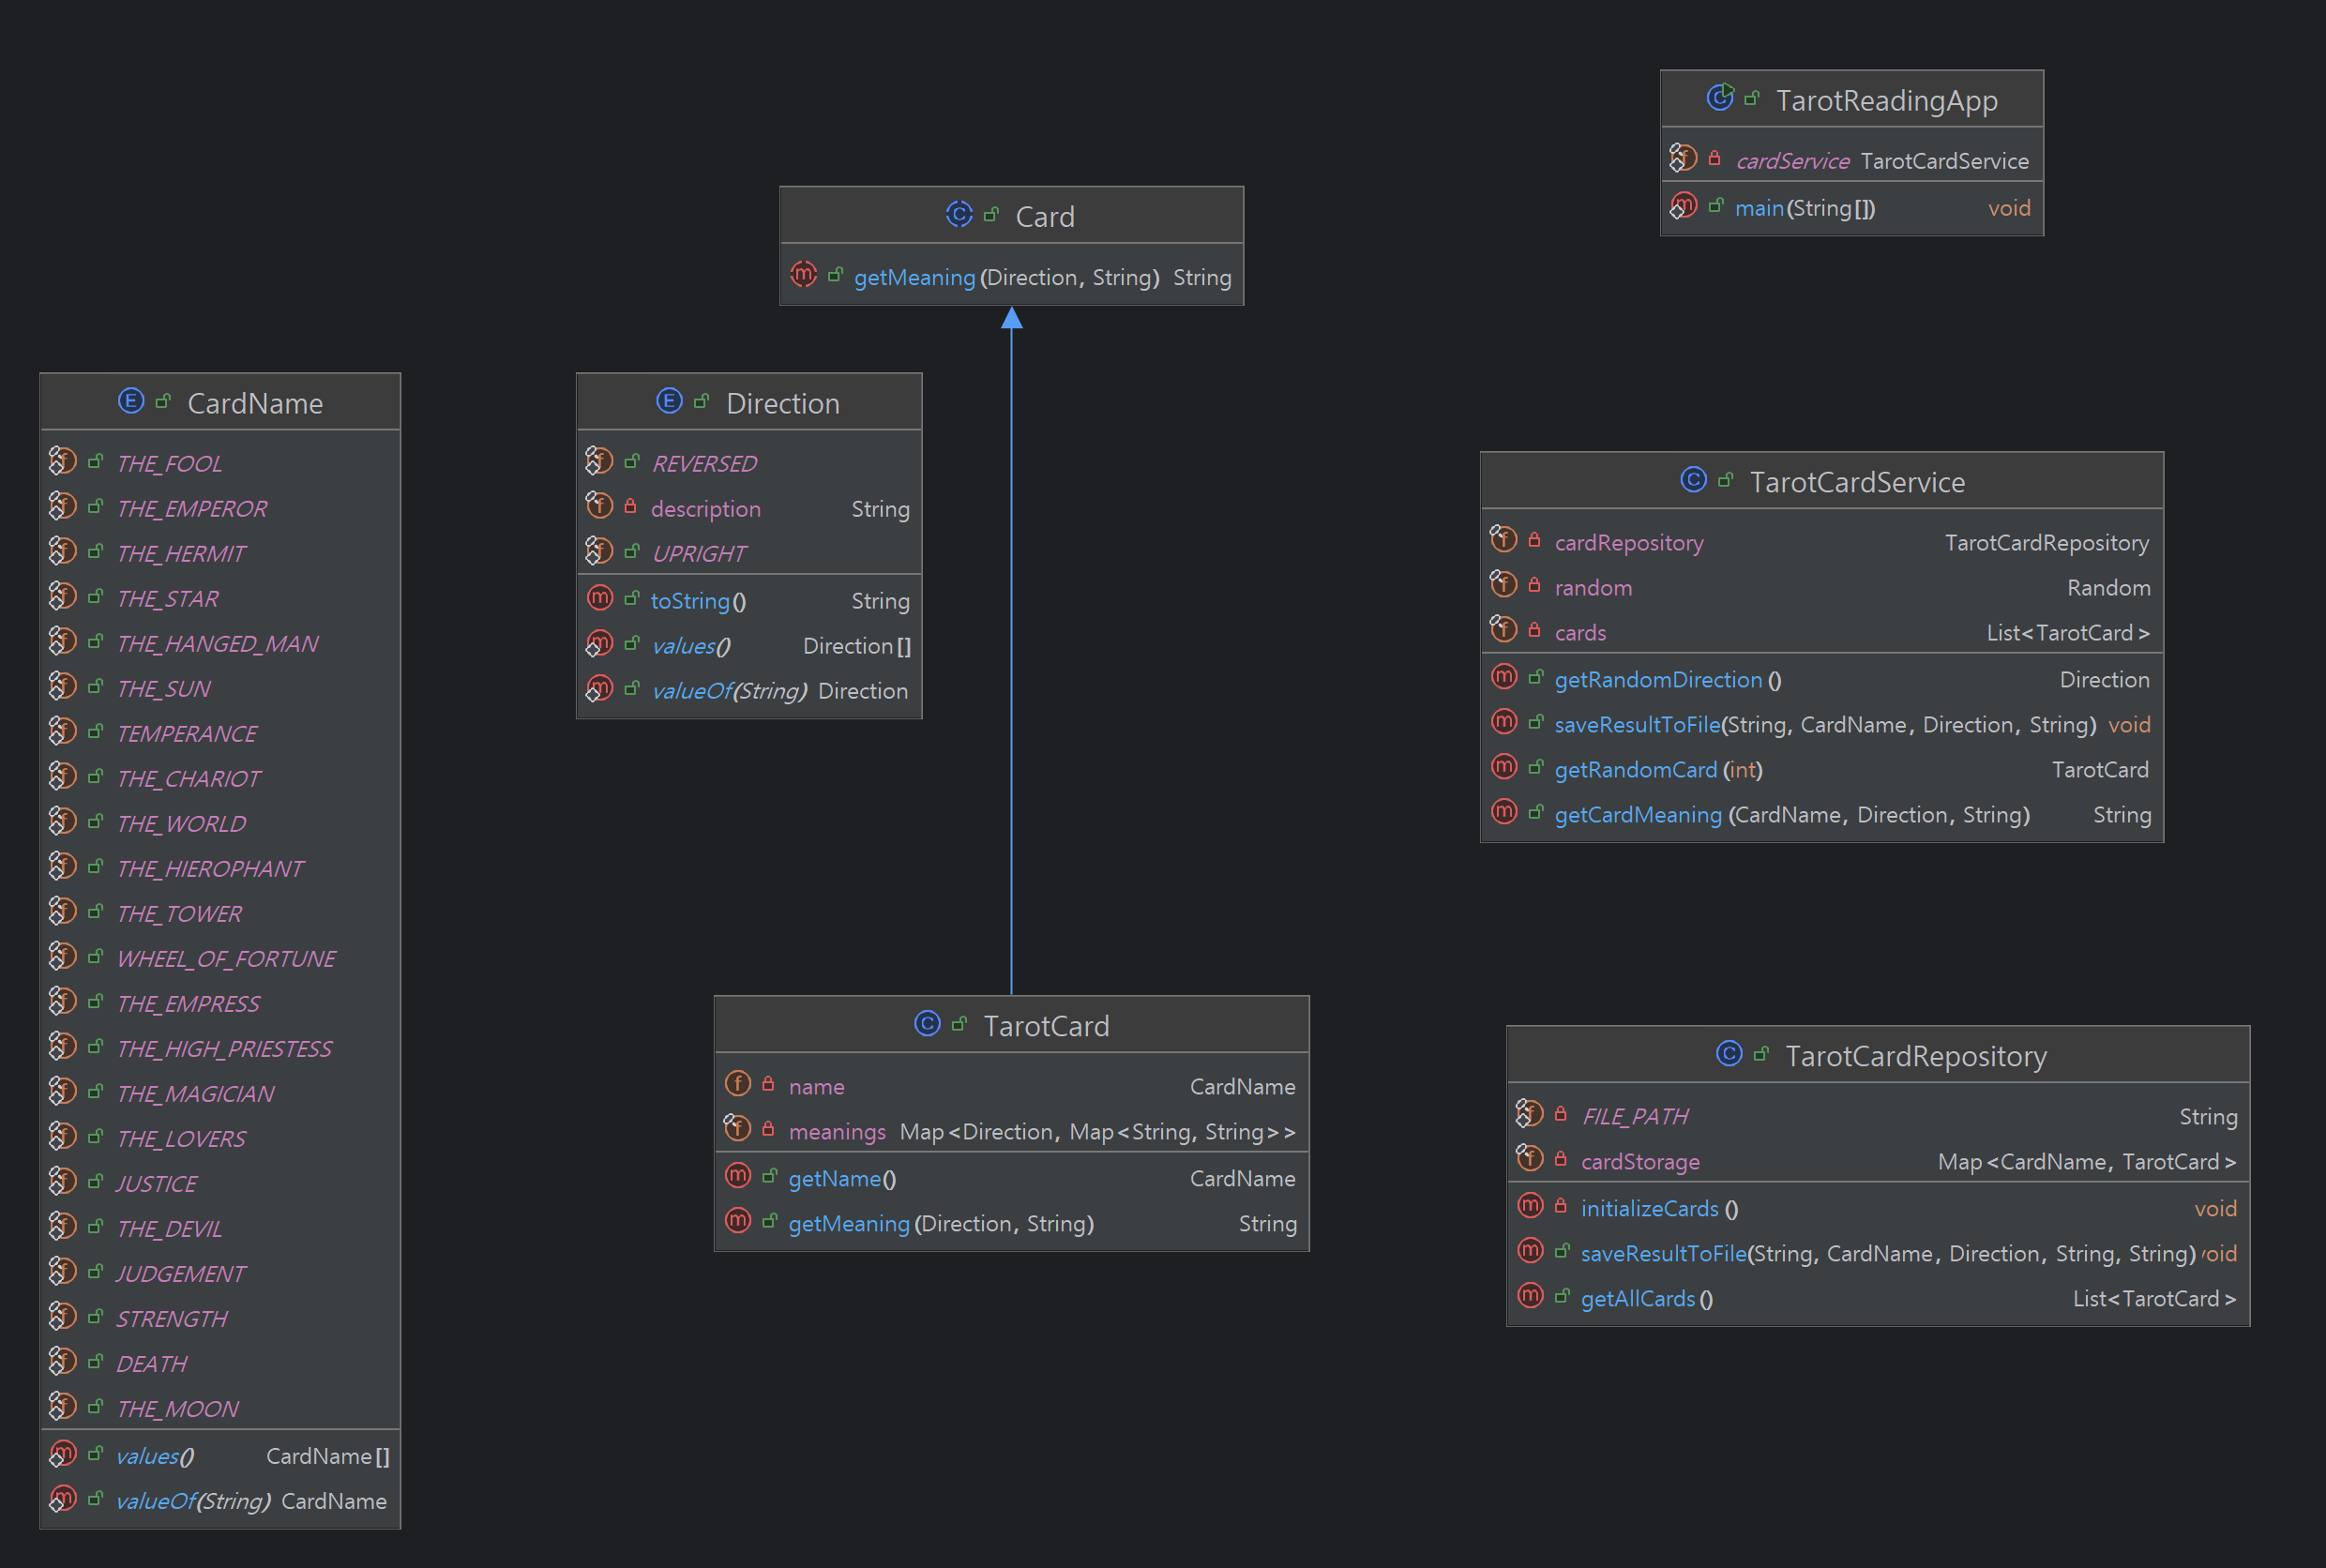Click the class icon next to Card title
The width and height of the screenshot is (2326, 1568).
click(959, 215)
